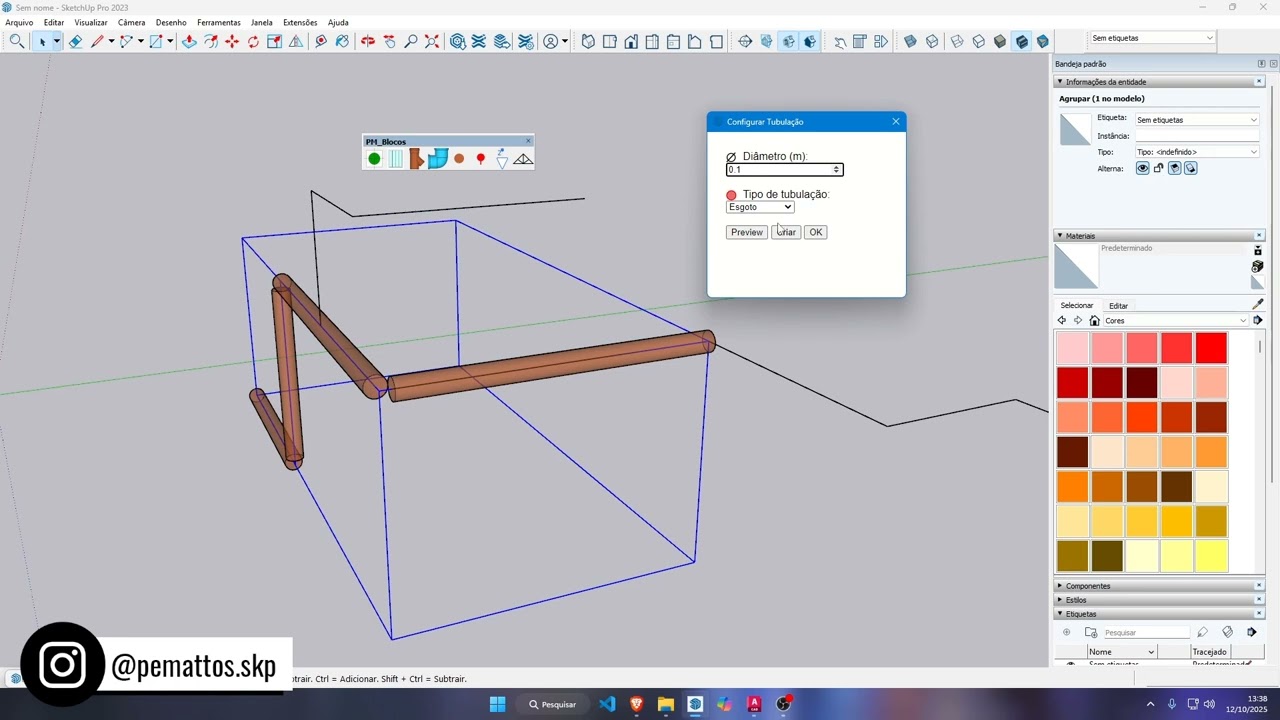Image resolution: width=1280 pixels, height=720 pixels.
Task: Click the Criar button
Action: [x=786, y=232]
